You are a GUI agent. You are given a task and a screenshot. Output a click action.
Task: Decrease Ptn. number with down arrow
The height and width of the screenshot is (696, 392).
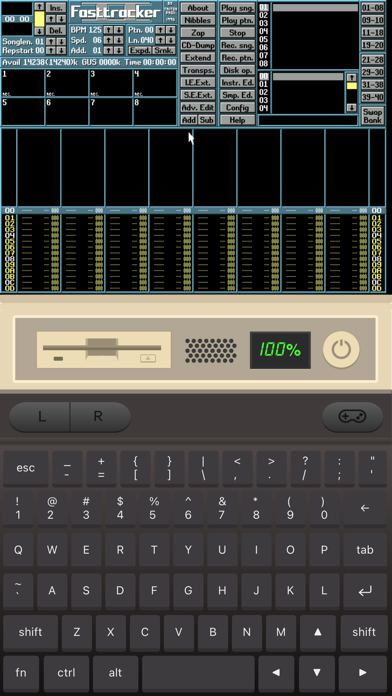click(170, 30)
